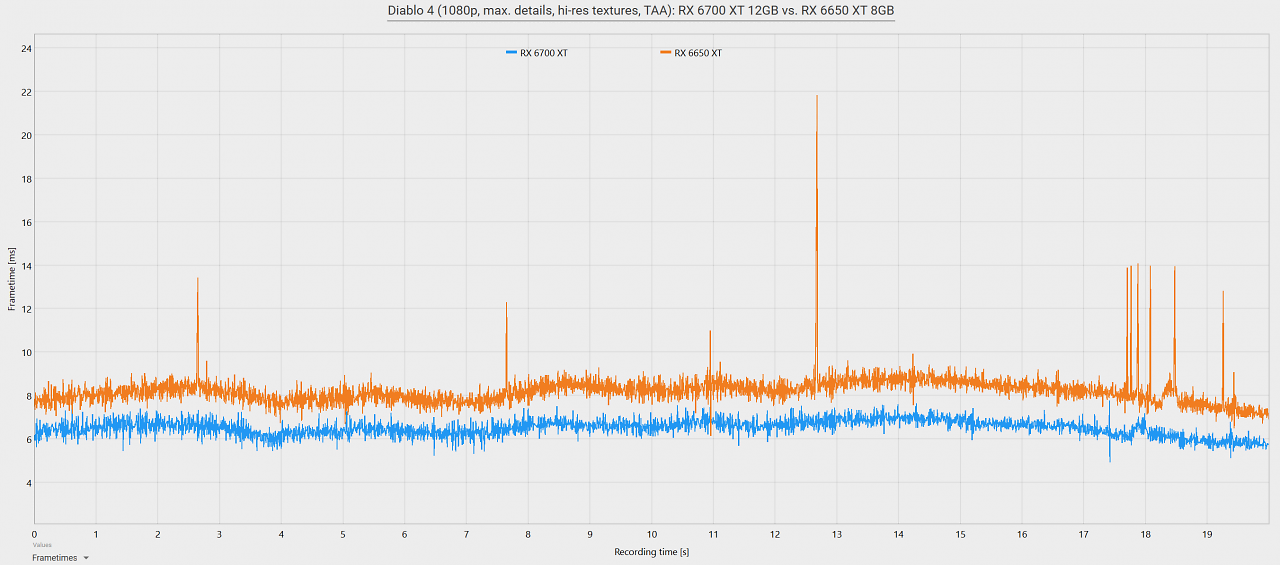
Task: Open the Frametimes values dropdown
Action: click(x=61, y=558)
